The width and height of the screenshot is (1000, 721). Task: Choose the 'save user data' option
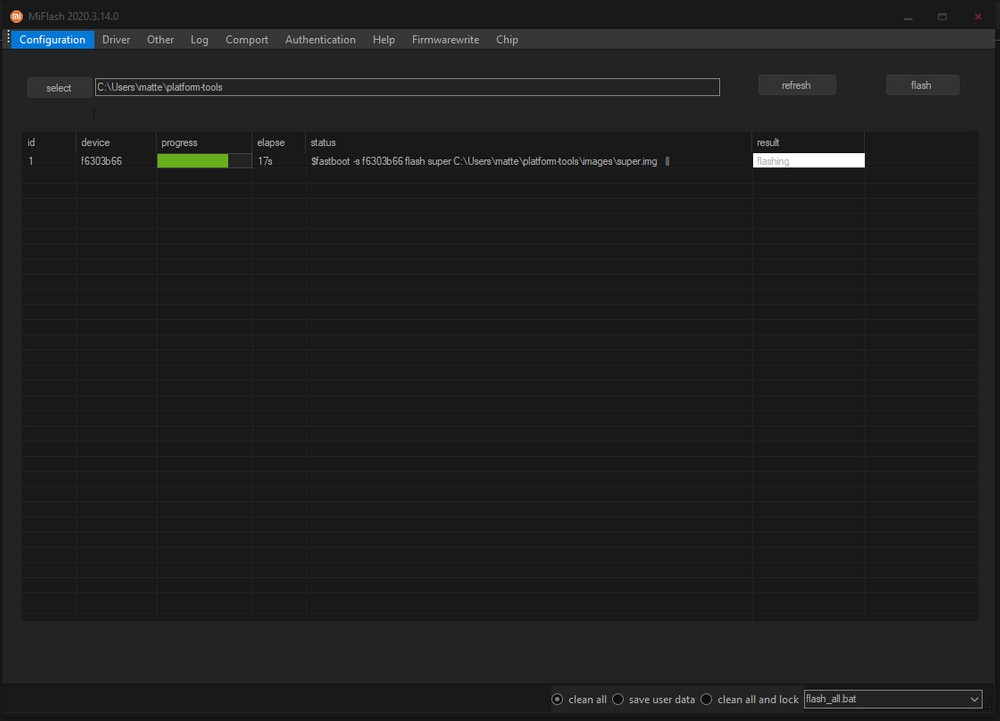pos(618,699)
